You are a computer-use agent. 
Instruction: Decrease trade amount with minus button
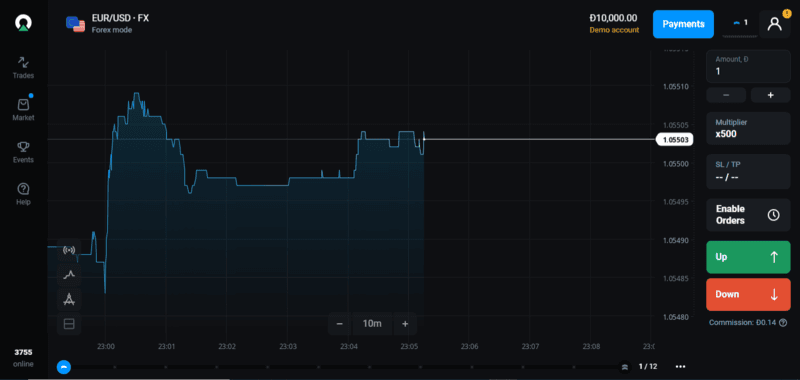726,95
